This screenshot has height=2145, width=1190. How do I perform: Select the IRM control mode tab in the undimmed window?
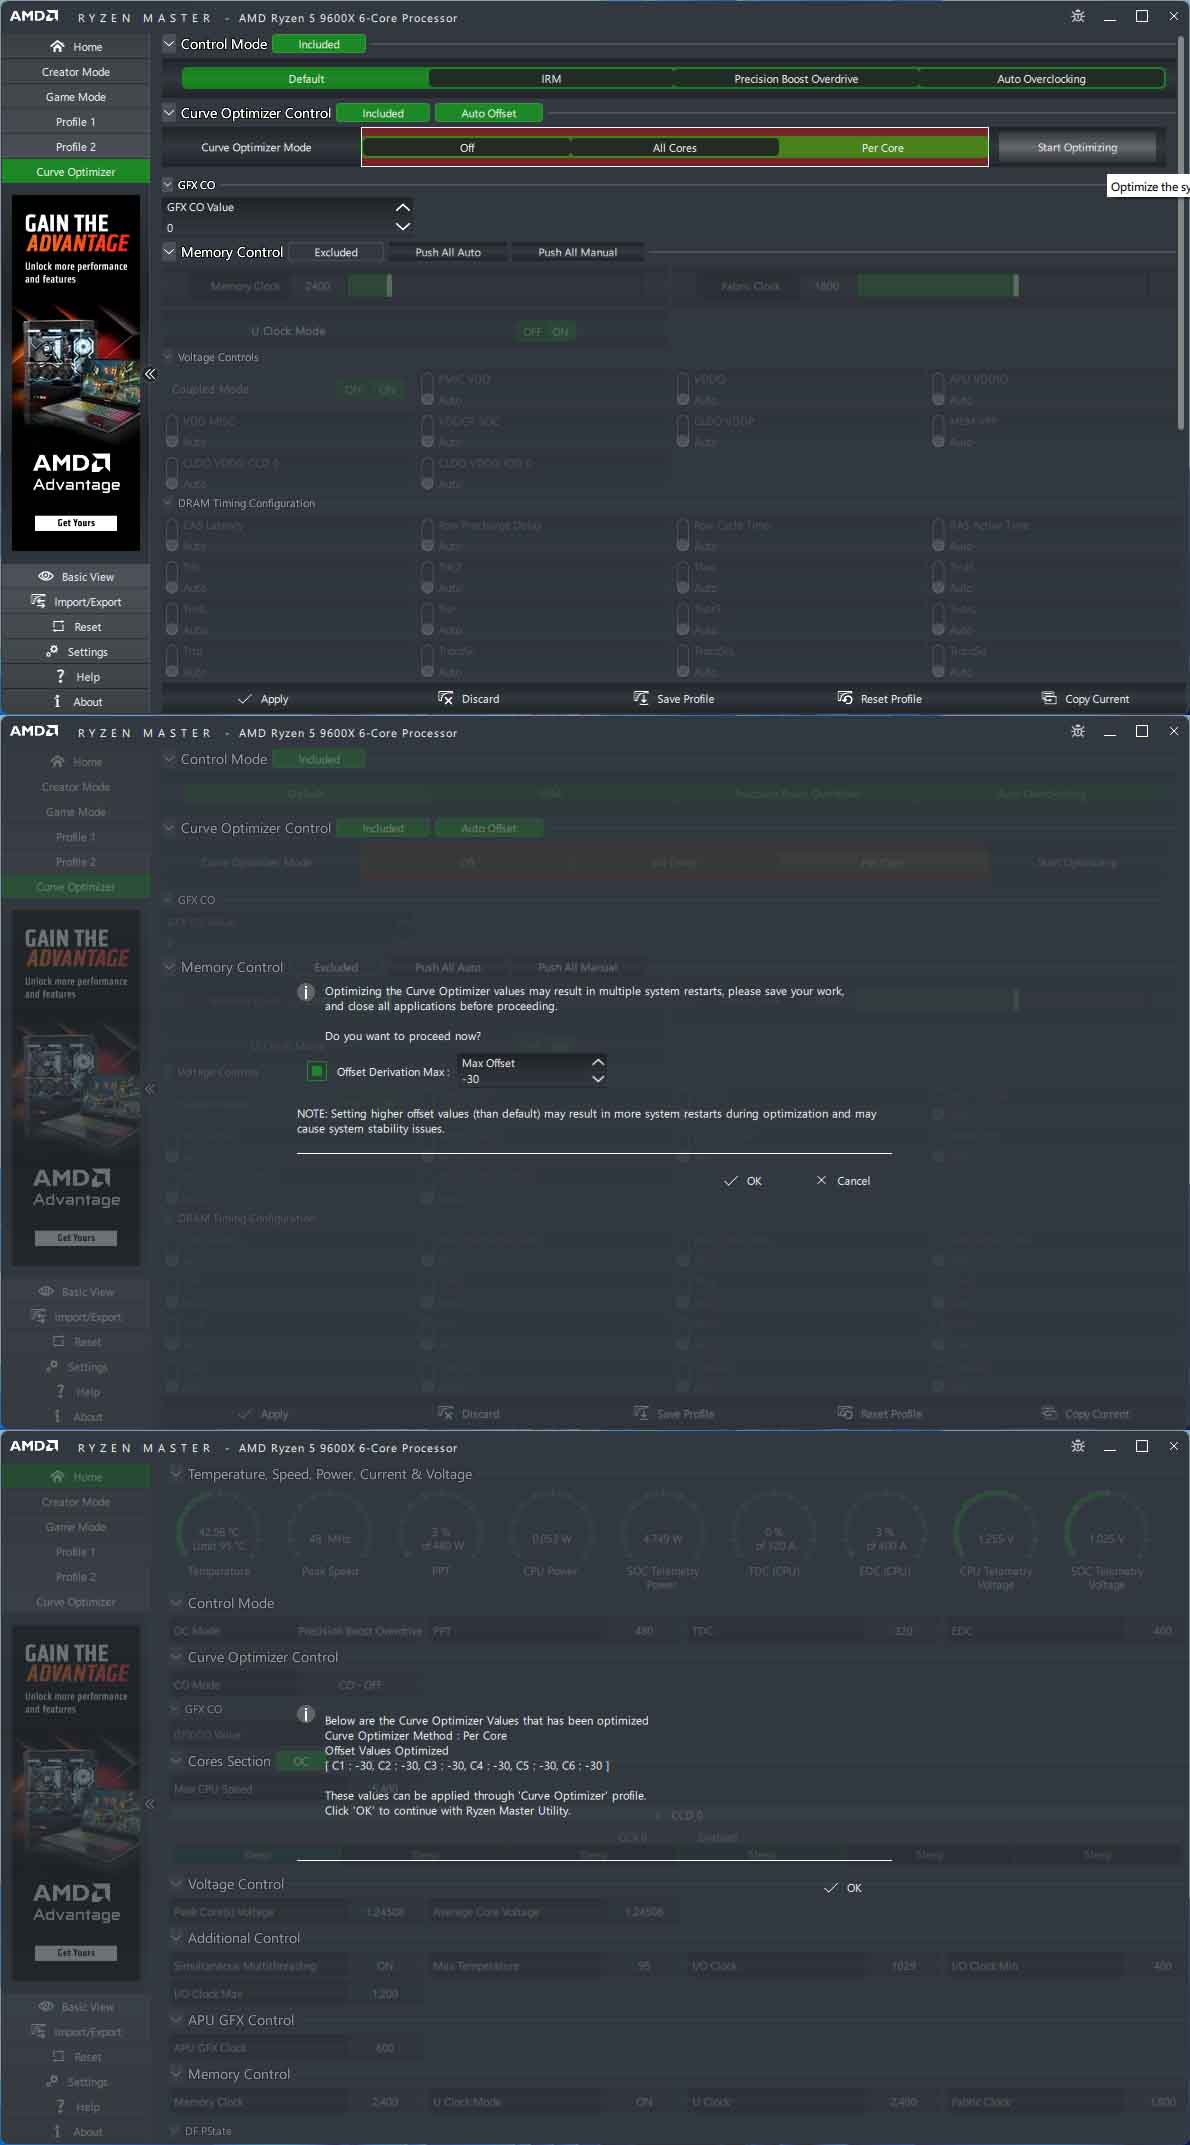point(551,79)
